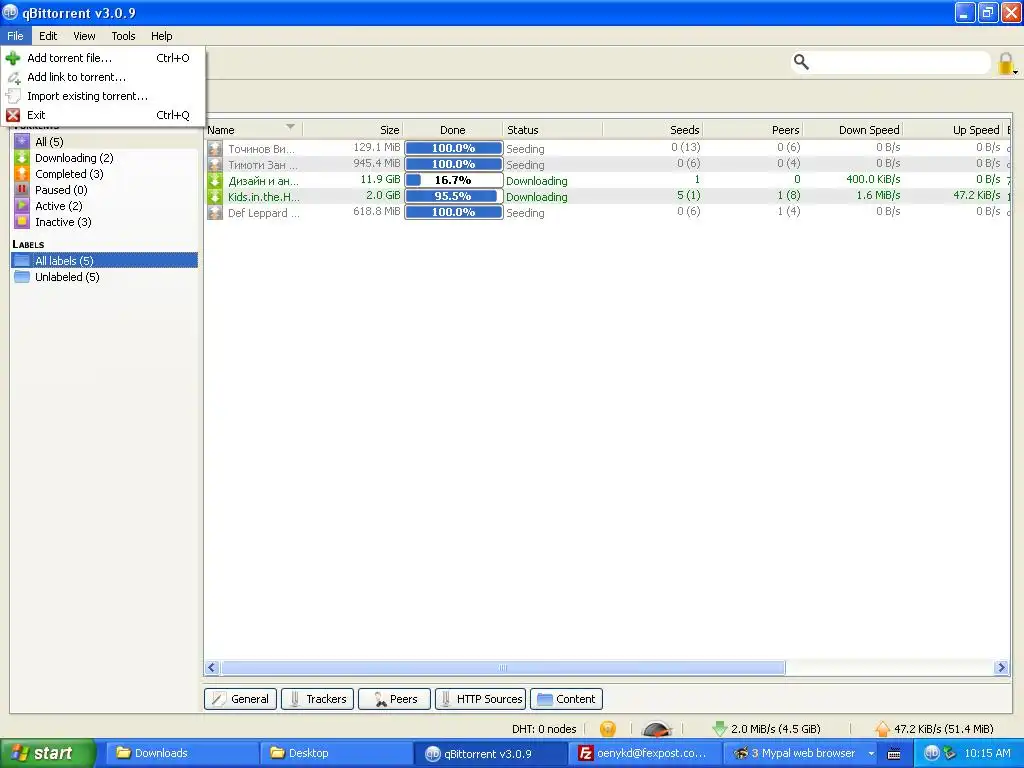The width and height of the screenshot is (1024, 768).
Task: Switch to Downloads taskbar window
Action: pyautogui.click(x=181, y=753)
